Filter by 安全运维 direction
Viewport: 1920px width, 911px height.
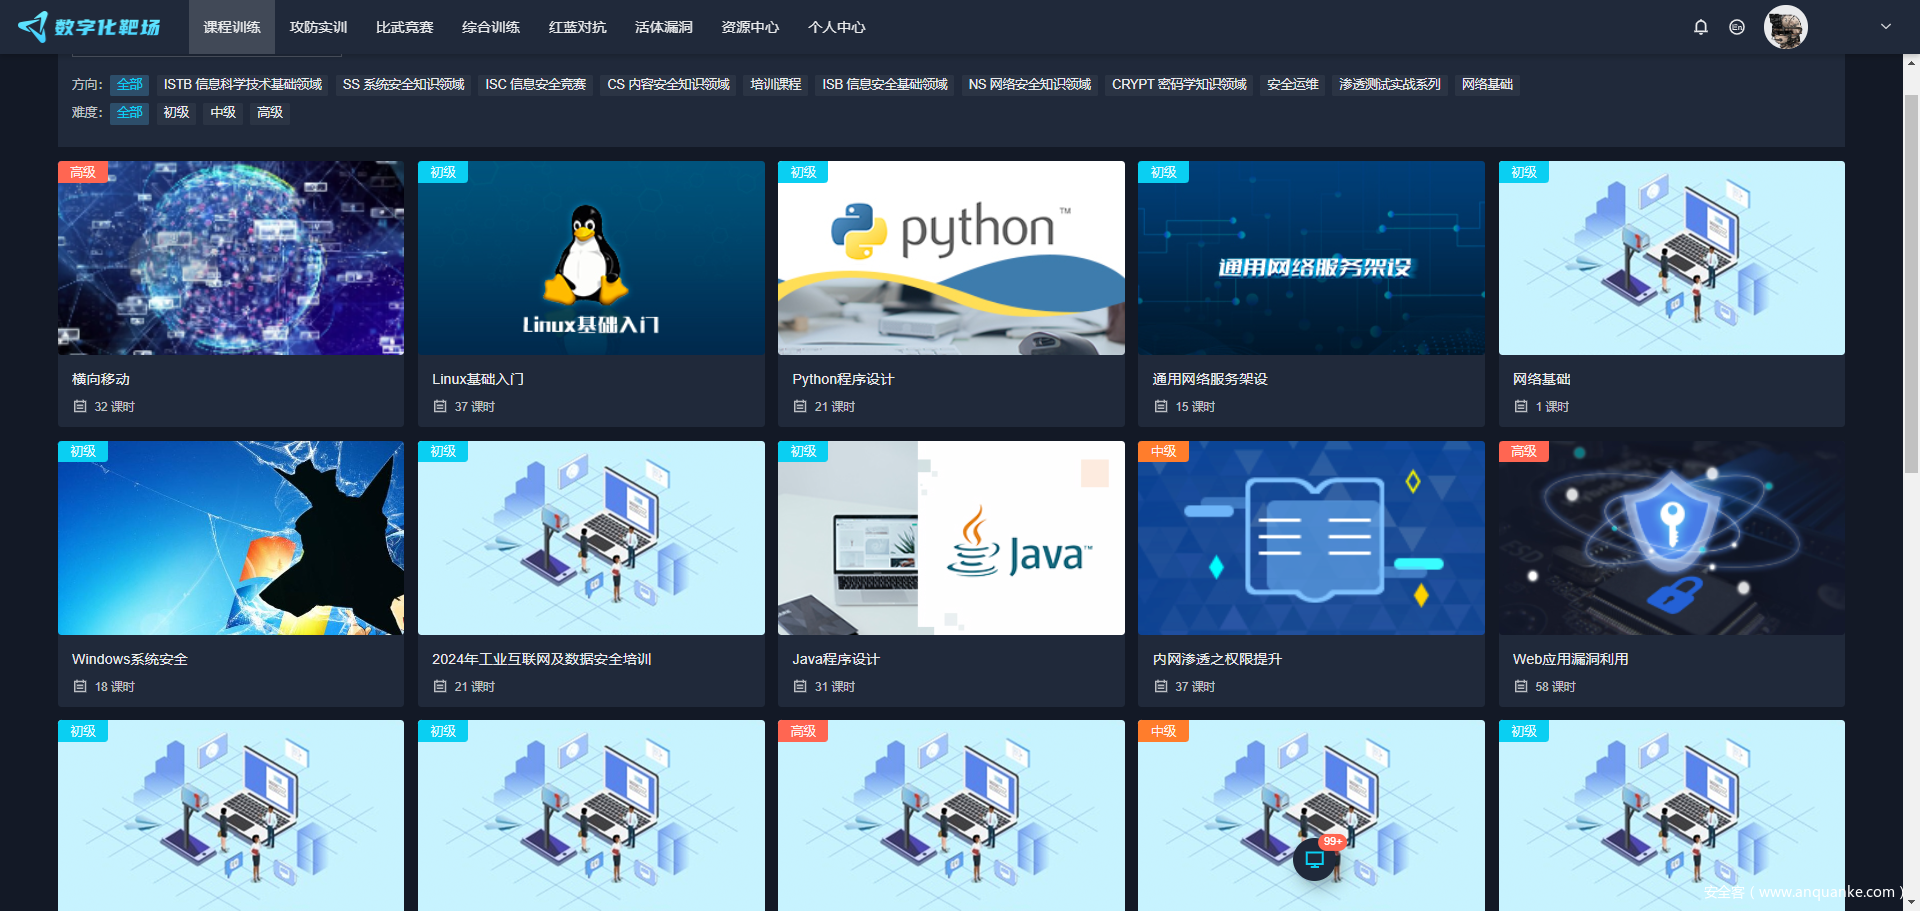[x=1293, y=85]
